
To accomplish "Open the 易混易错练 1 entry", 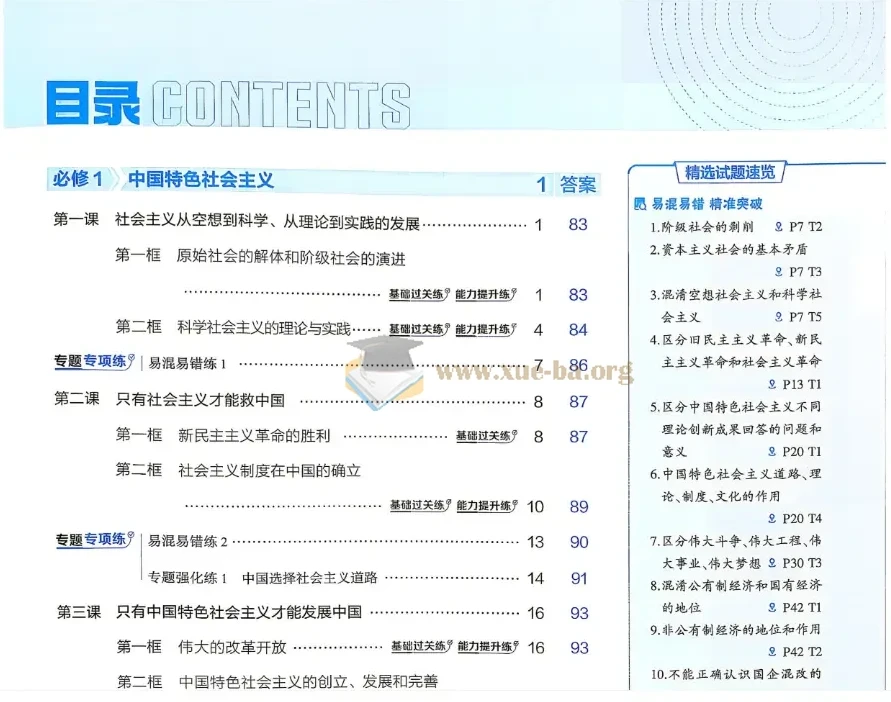I will coord(188,363).
